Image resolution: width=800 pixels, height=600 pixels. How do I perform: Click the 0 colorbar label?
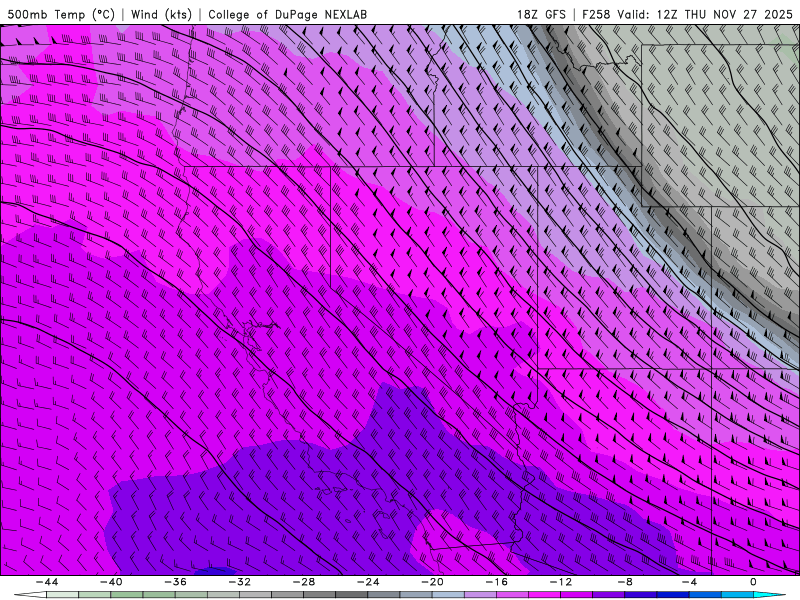tap(754, 582)
